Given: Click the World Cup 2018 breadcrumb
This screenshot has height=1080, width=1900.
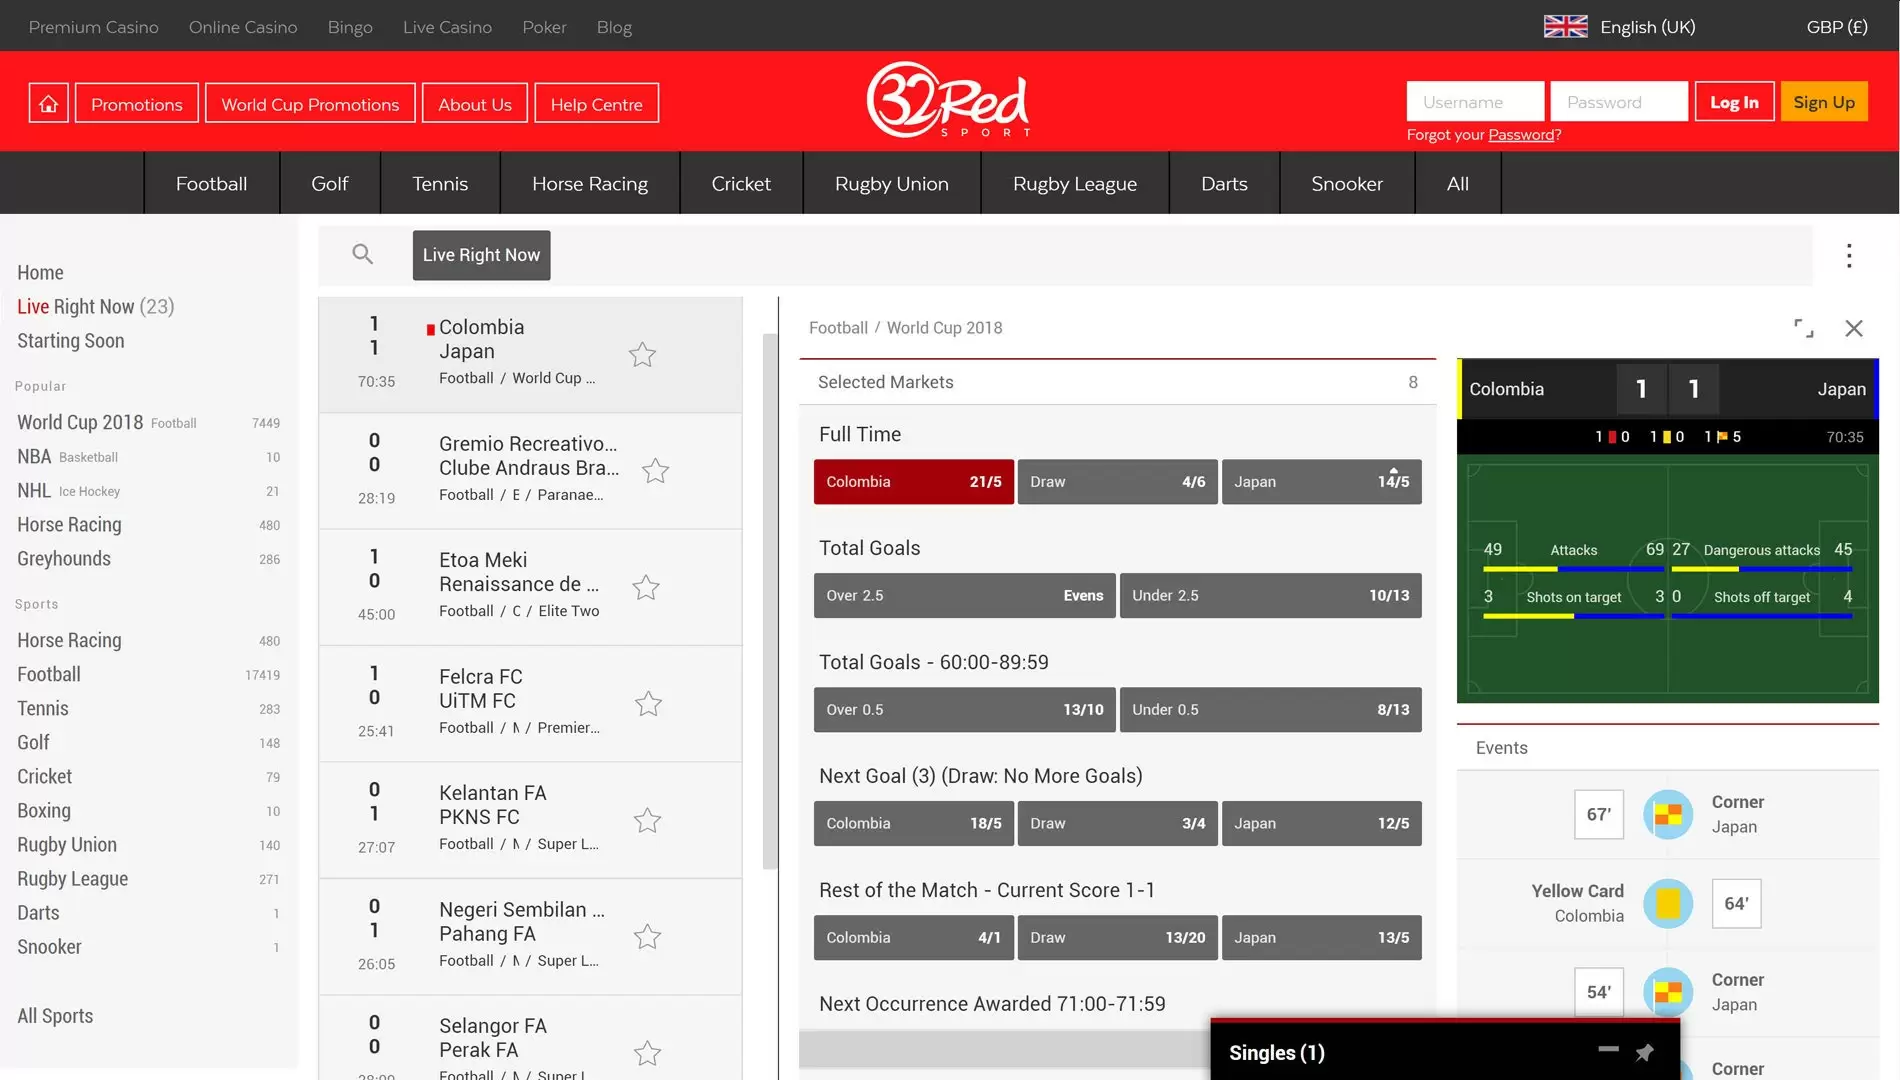Looking at the screenshot, I should 944,328.
